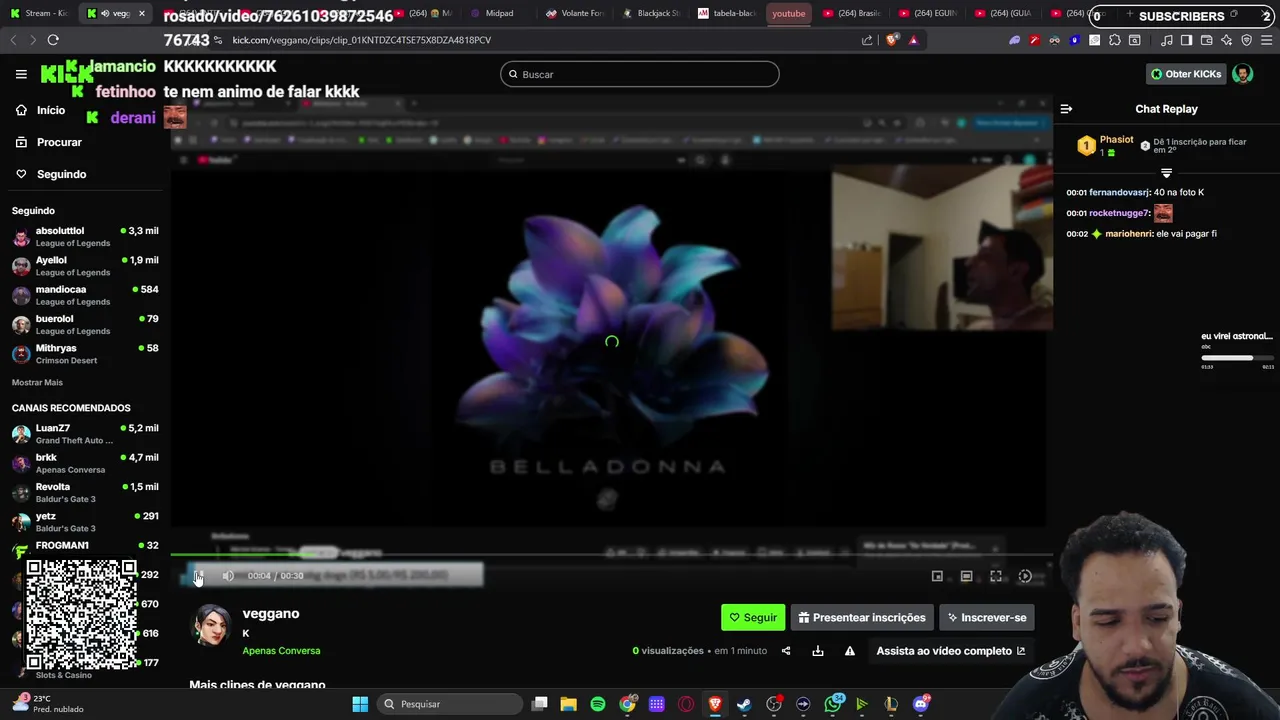The width and height of the screenshot is (1280, 720).
Task: Share page via address bar icon
Action: (x=867, y=40)
